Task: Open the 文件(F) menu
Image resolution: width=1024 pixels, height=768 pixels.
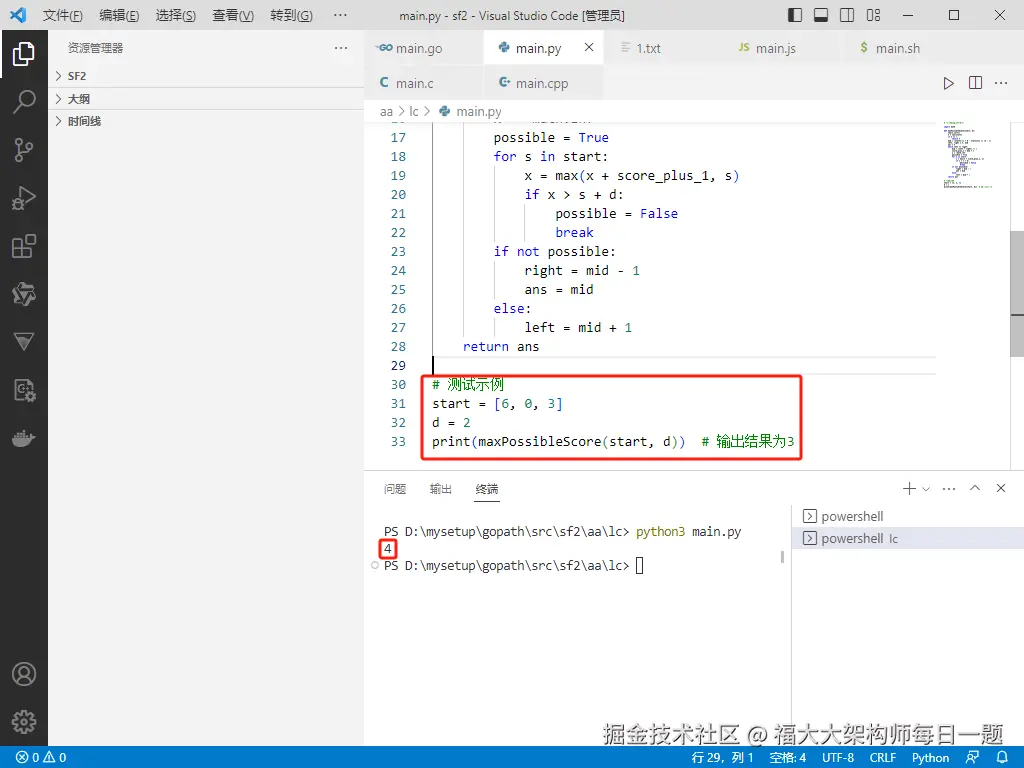Action: (63, 15)
